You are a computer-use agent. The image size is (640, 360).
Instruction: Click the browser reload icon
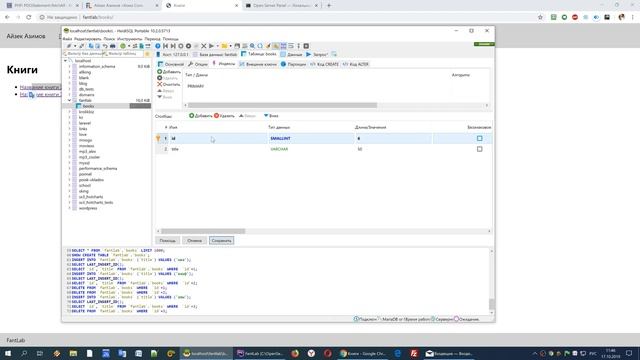coord(29,17)
